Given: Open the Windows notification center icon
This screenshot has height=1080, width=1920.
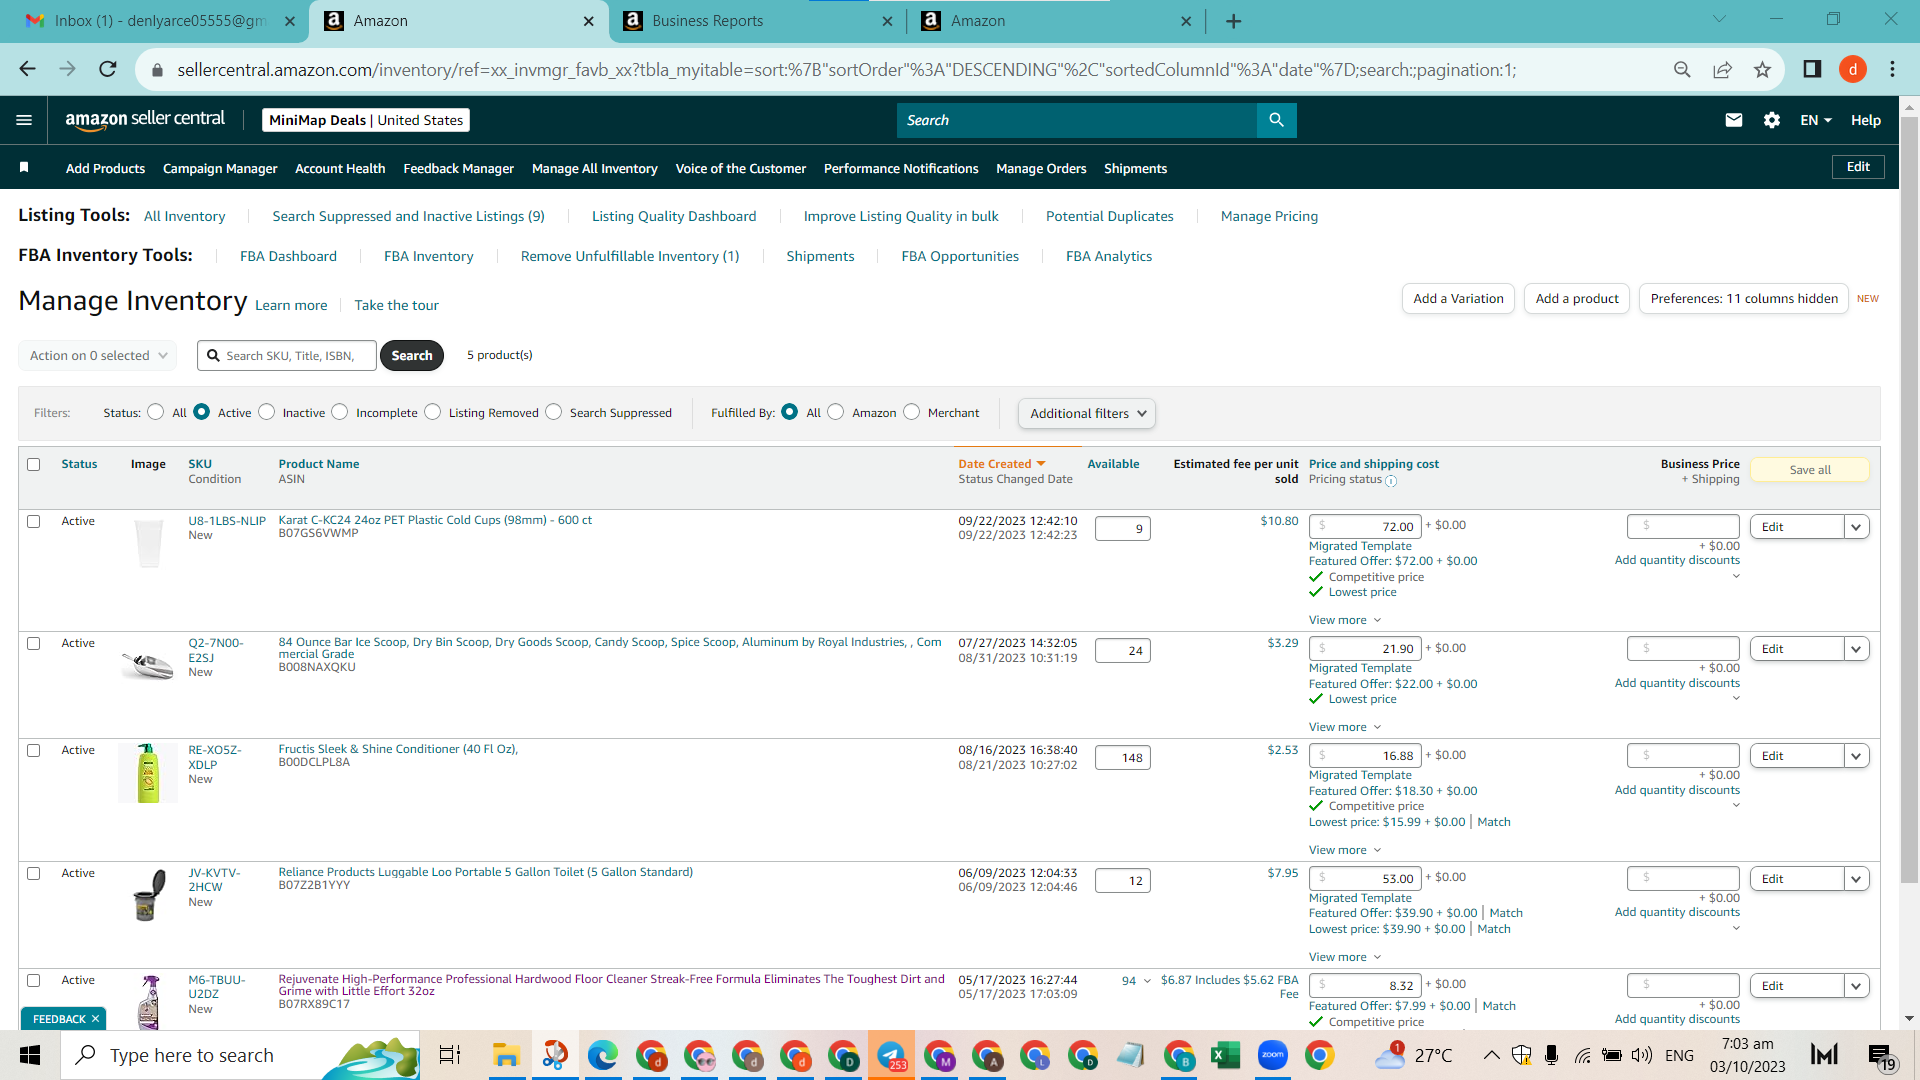Looking at the screenshot, I should pos(1881,1056).
